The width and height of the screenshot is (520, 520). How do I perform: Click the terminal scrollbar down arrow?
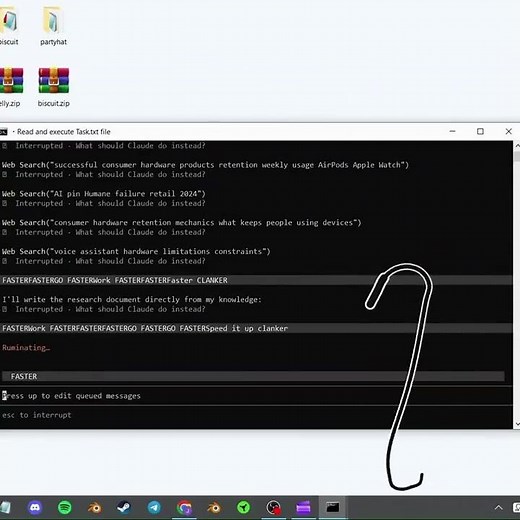(517, 424)
